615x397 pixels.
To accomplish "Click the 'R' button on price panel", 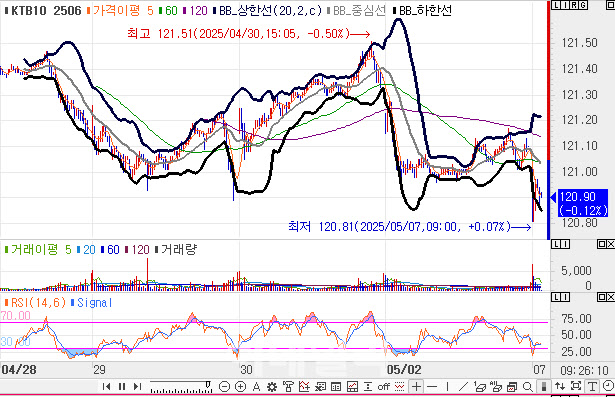I will coord(574,5).
